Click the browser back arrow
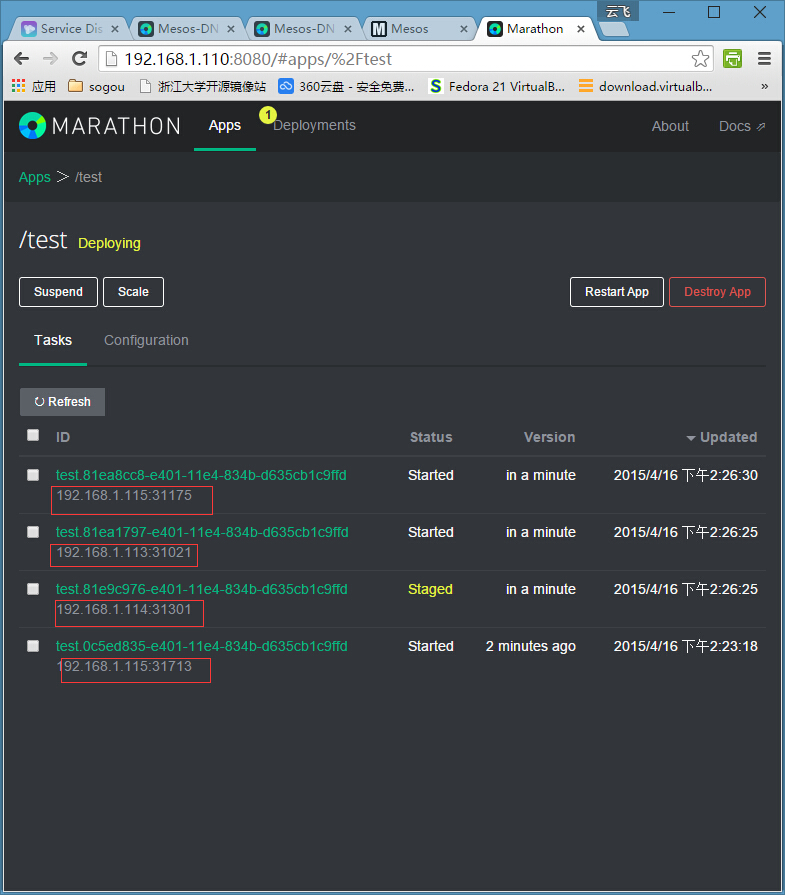The width and height of the screenshot is (785, 895). pos(22,58)
